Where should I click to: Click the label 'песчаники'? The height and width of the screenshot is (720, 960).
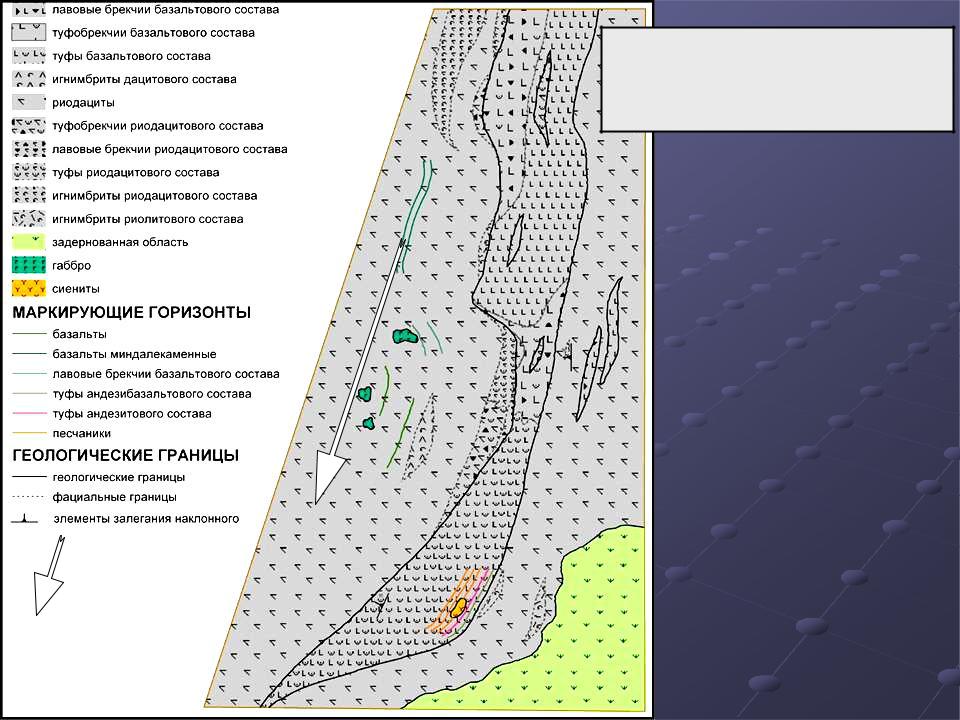(81, 433)
